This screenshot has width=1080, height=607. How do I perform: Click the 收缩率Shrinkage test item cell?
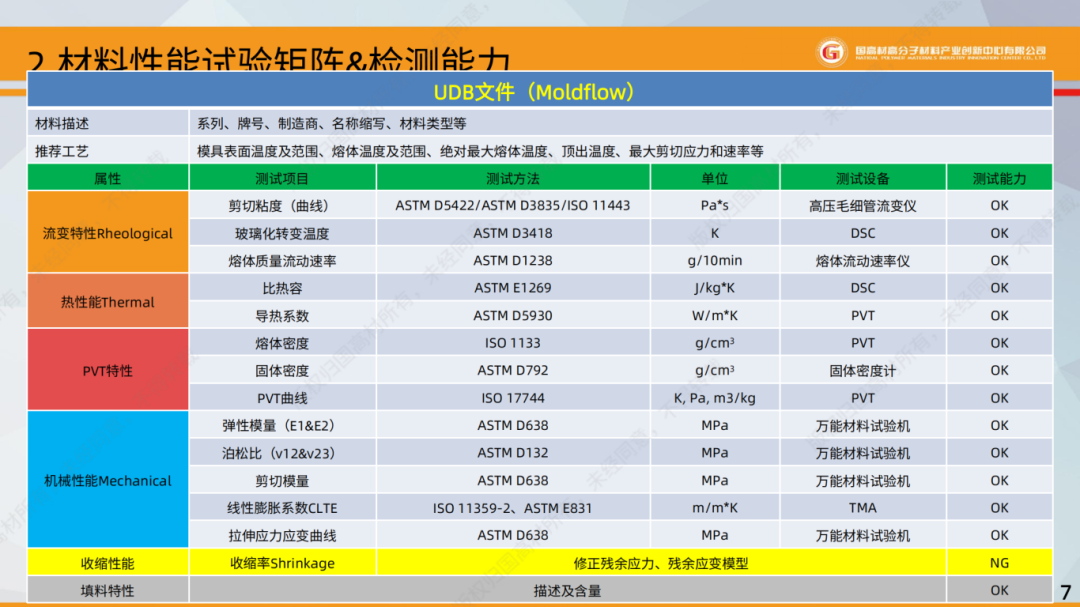coord(283,562)
